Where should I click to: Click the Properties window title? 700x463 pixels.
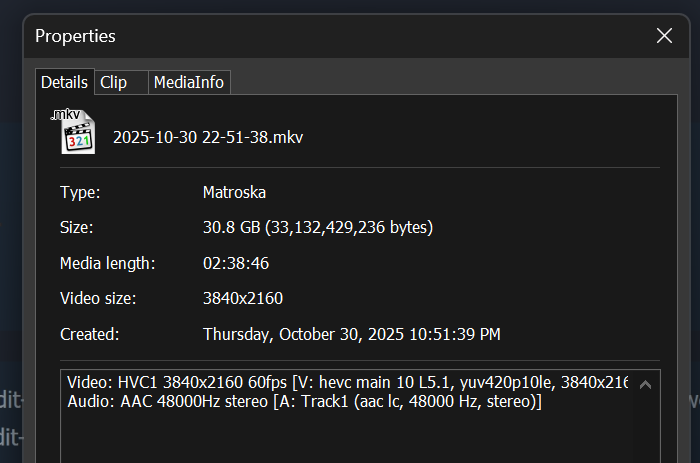pyautogui.click(x=75, y=36)
